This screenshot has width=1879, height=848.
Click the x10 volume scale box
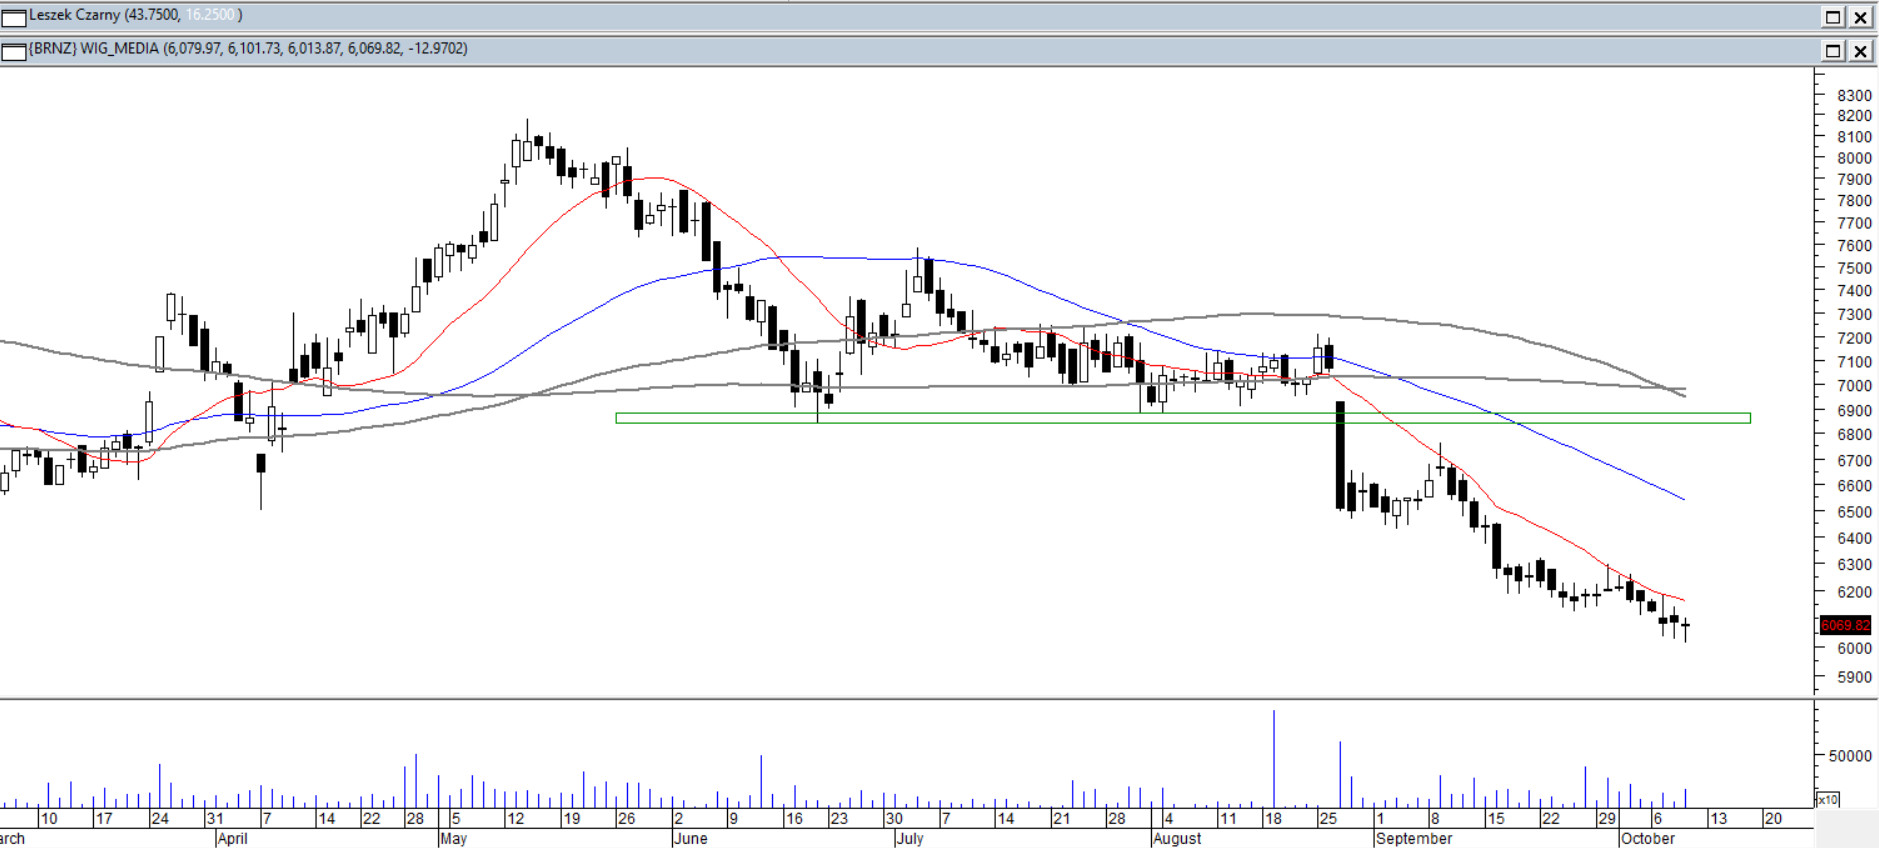point(1827,799)
